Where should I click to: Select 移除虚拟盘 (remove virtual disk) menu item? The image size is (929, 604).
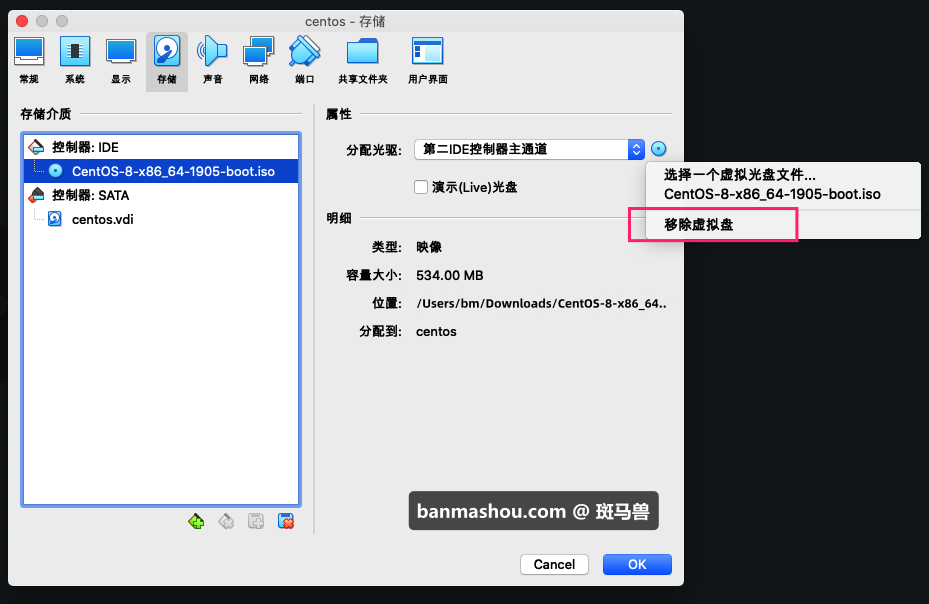point(699,225)
